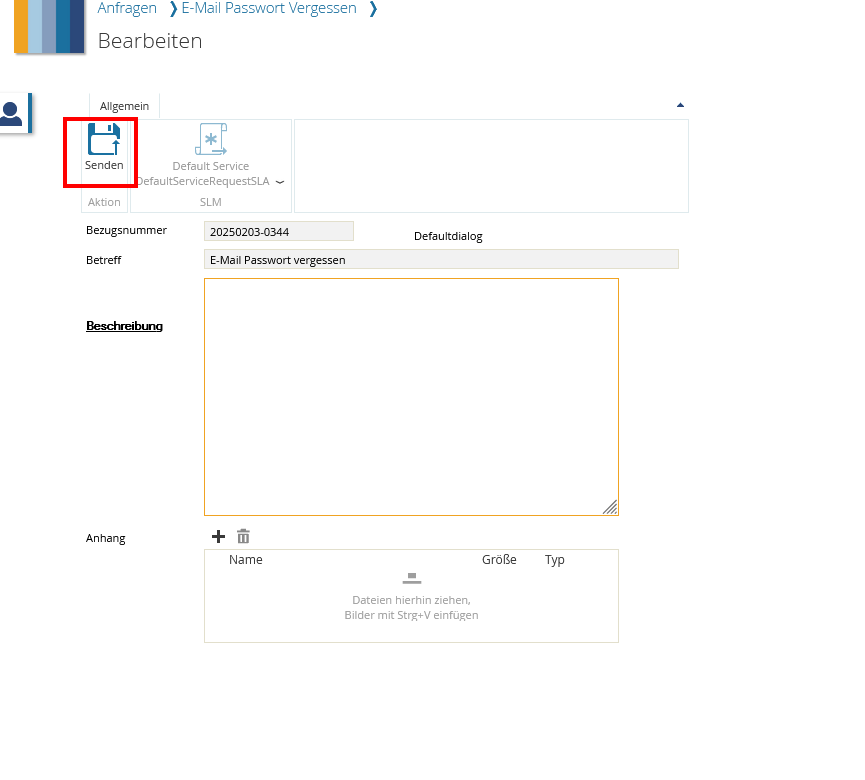Click the trash icon to delete attachment
This screenshot has width=865, height=780.
pos(243,537)
